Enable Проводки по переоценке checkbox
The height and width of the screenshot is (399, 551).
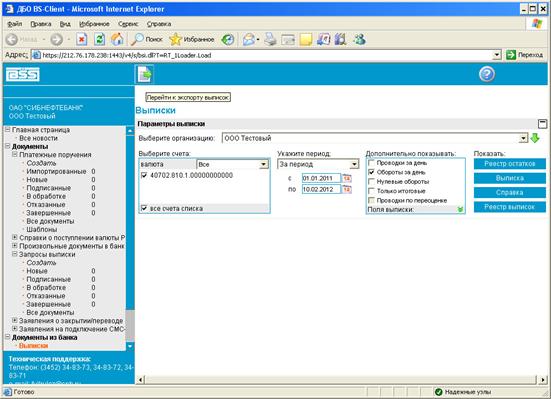371,200
